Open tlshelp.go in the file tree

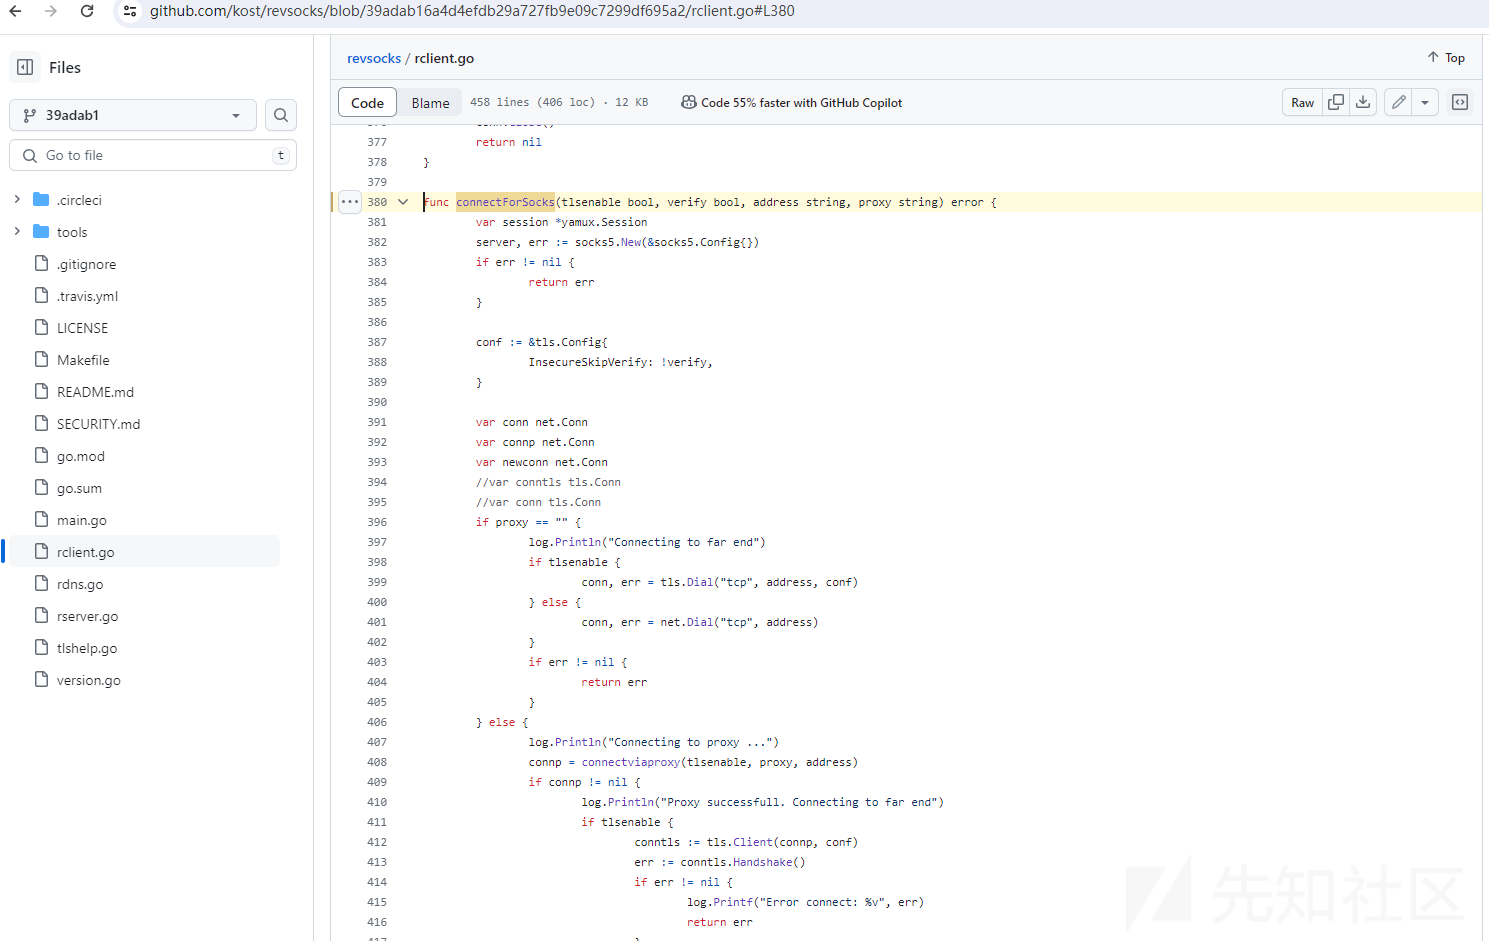[x=87, y=648]
